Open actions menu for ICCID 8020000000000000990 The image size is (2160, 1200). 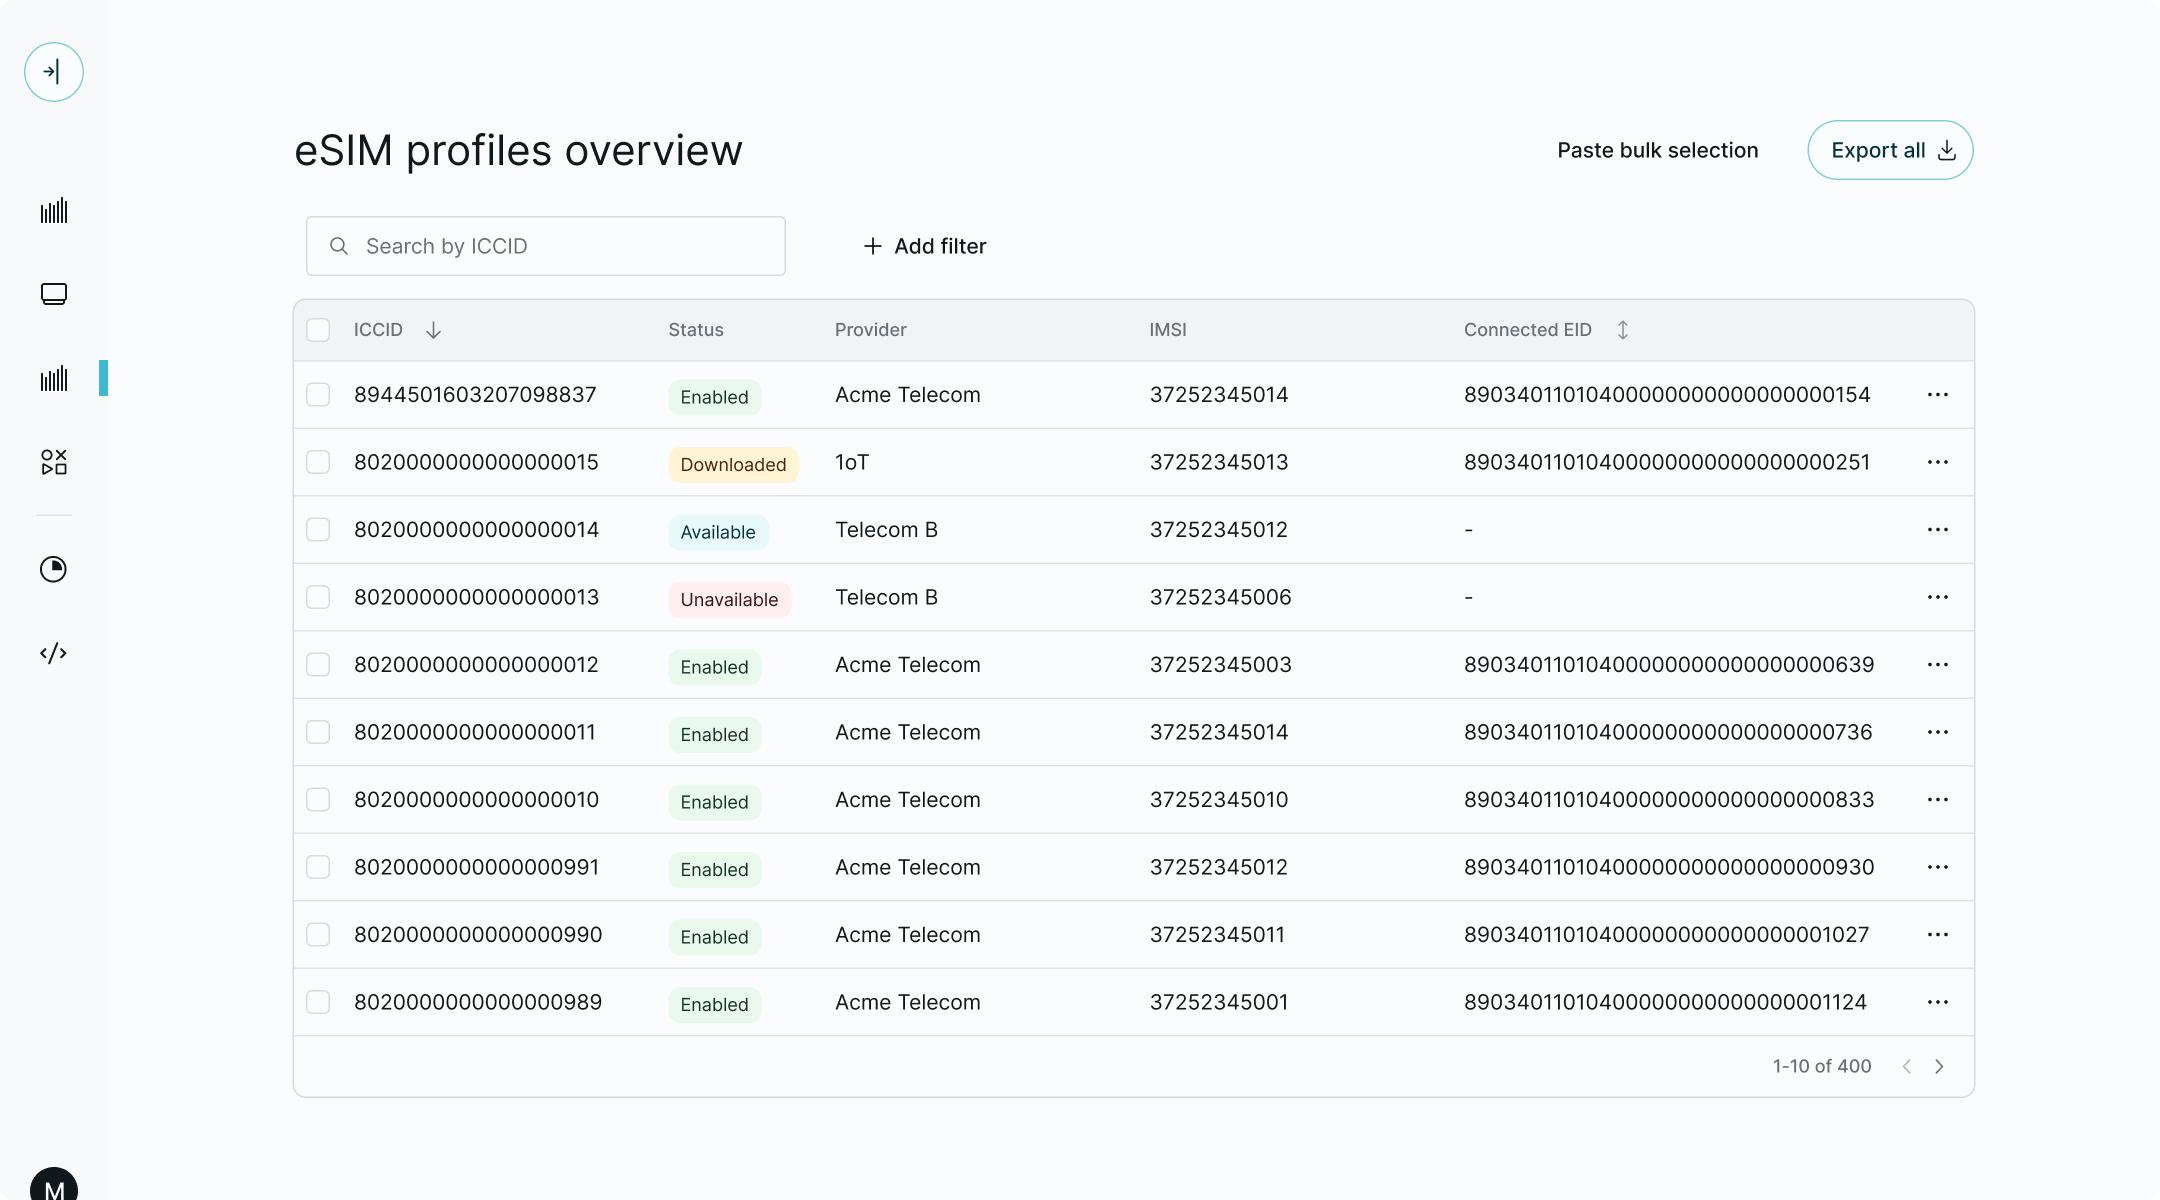tap(1938, 935)
